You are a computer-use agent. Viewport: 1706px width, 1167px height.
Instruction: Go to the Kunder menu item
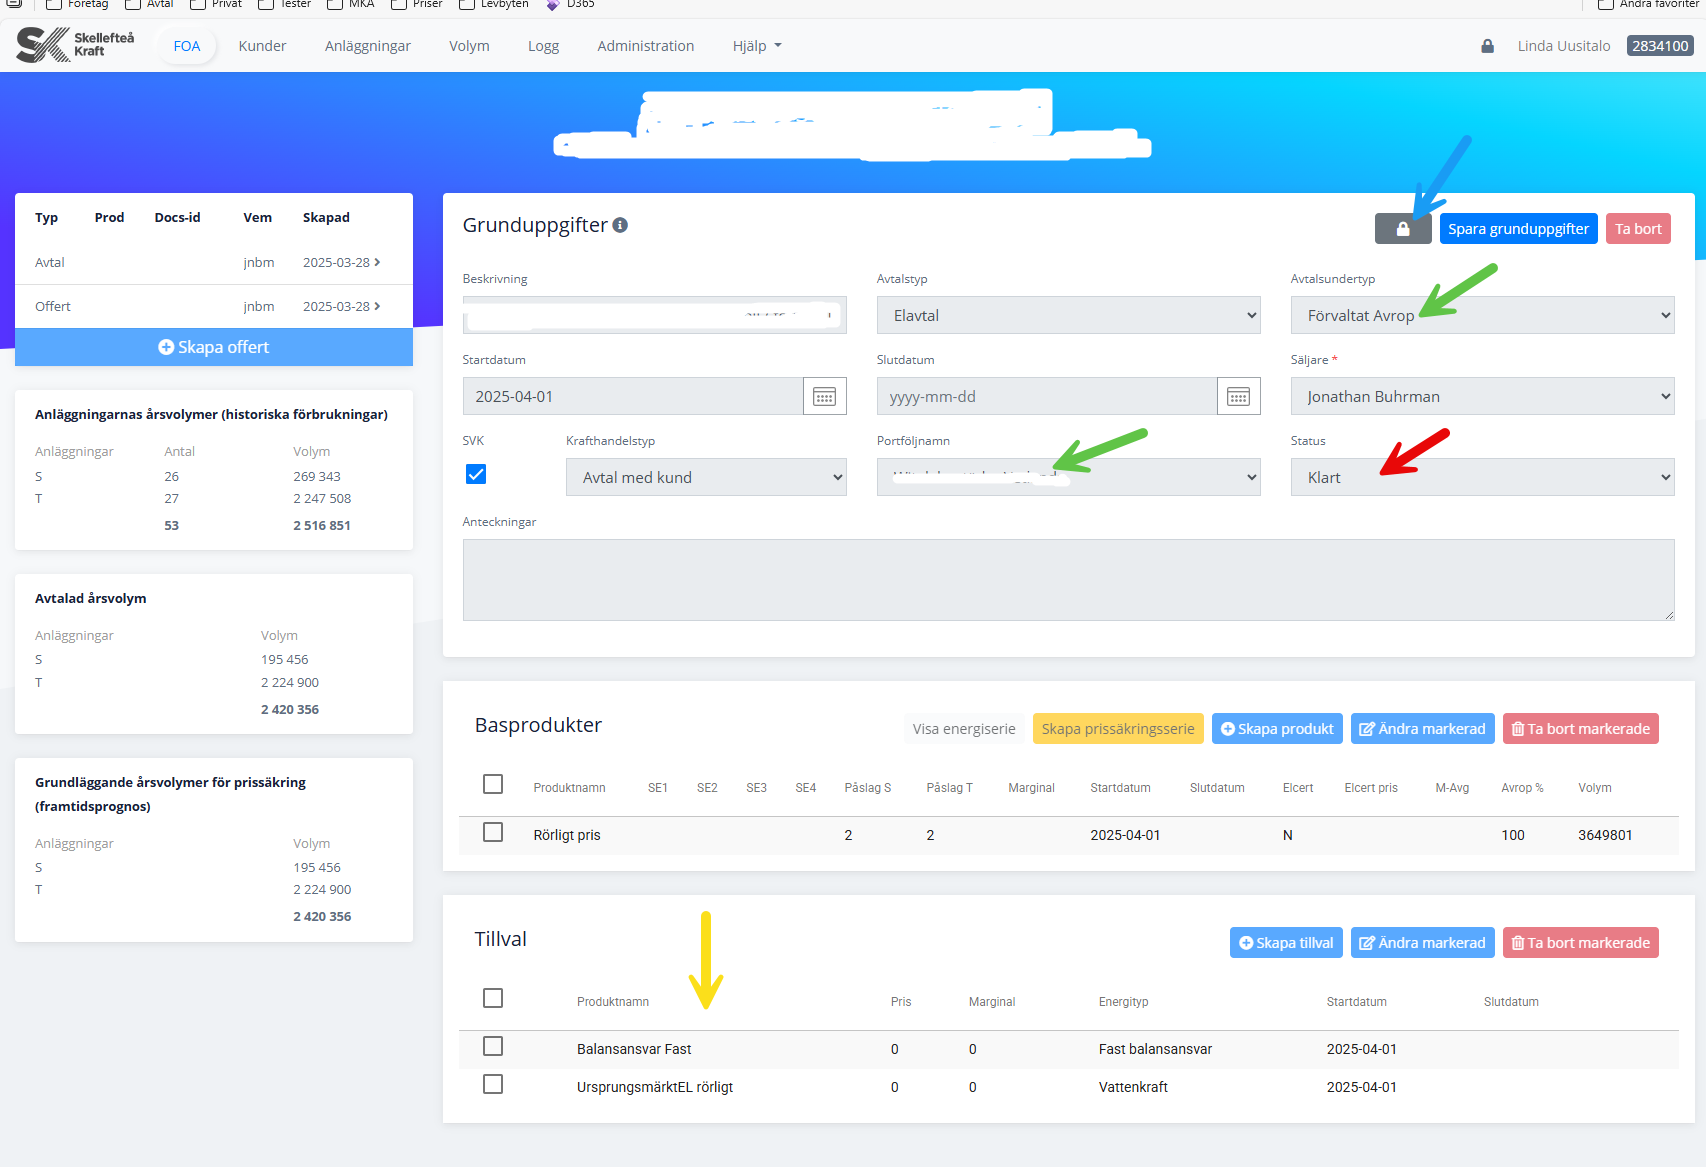point(262,46)
